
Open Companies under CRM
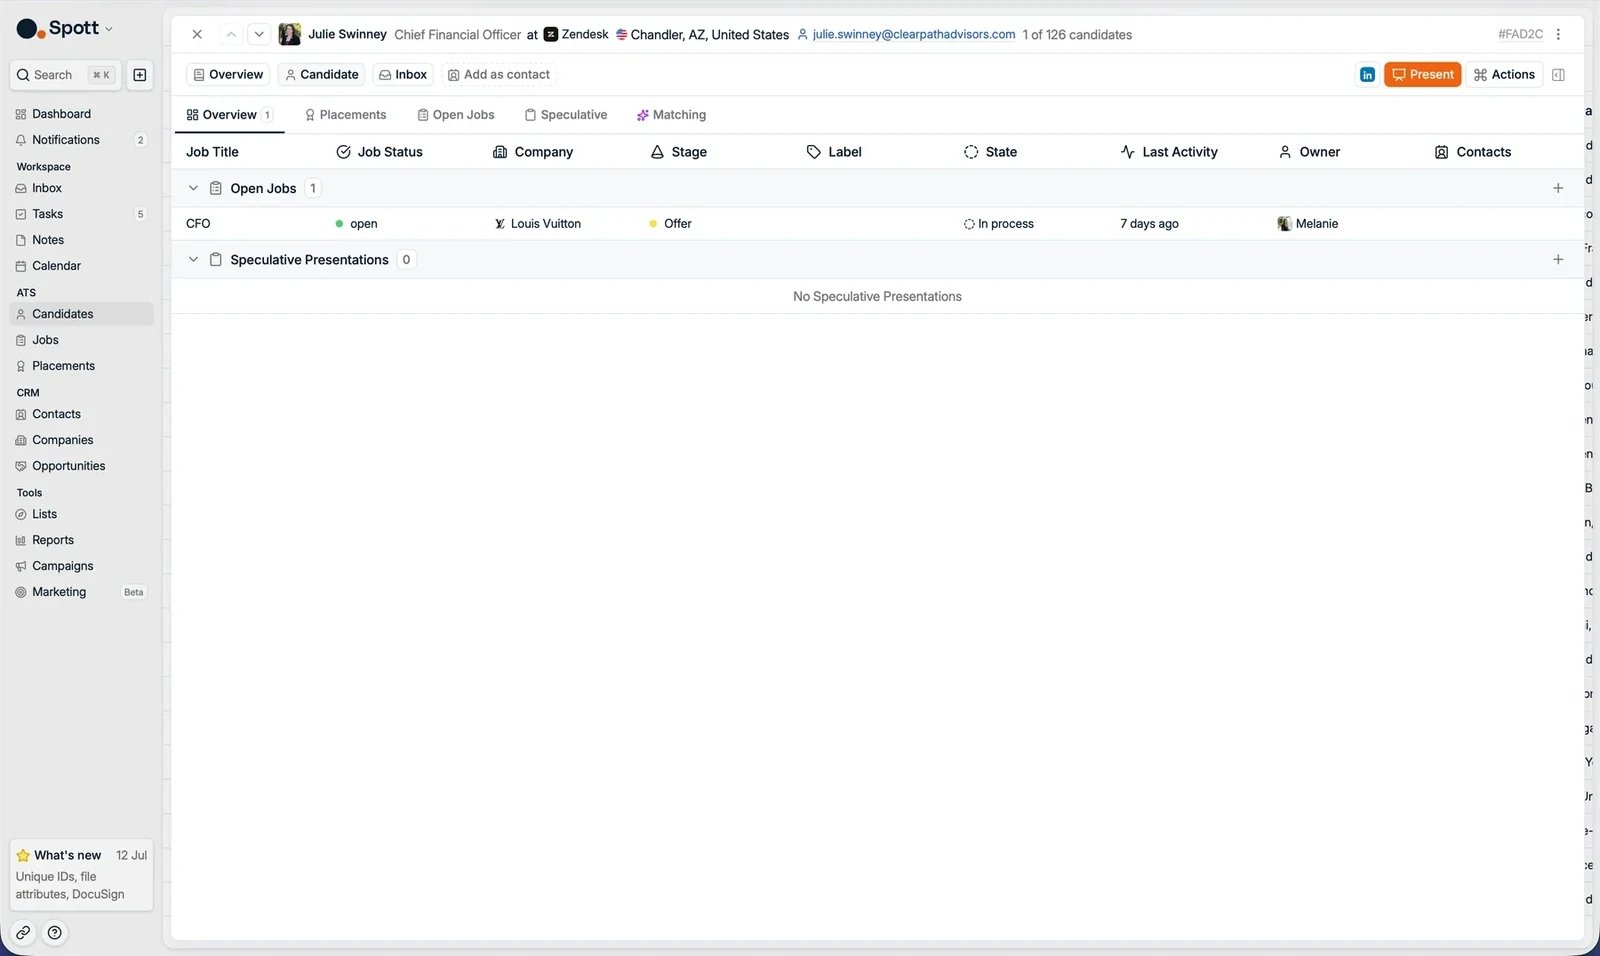point(81,440)
